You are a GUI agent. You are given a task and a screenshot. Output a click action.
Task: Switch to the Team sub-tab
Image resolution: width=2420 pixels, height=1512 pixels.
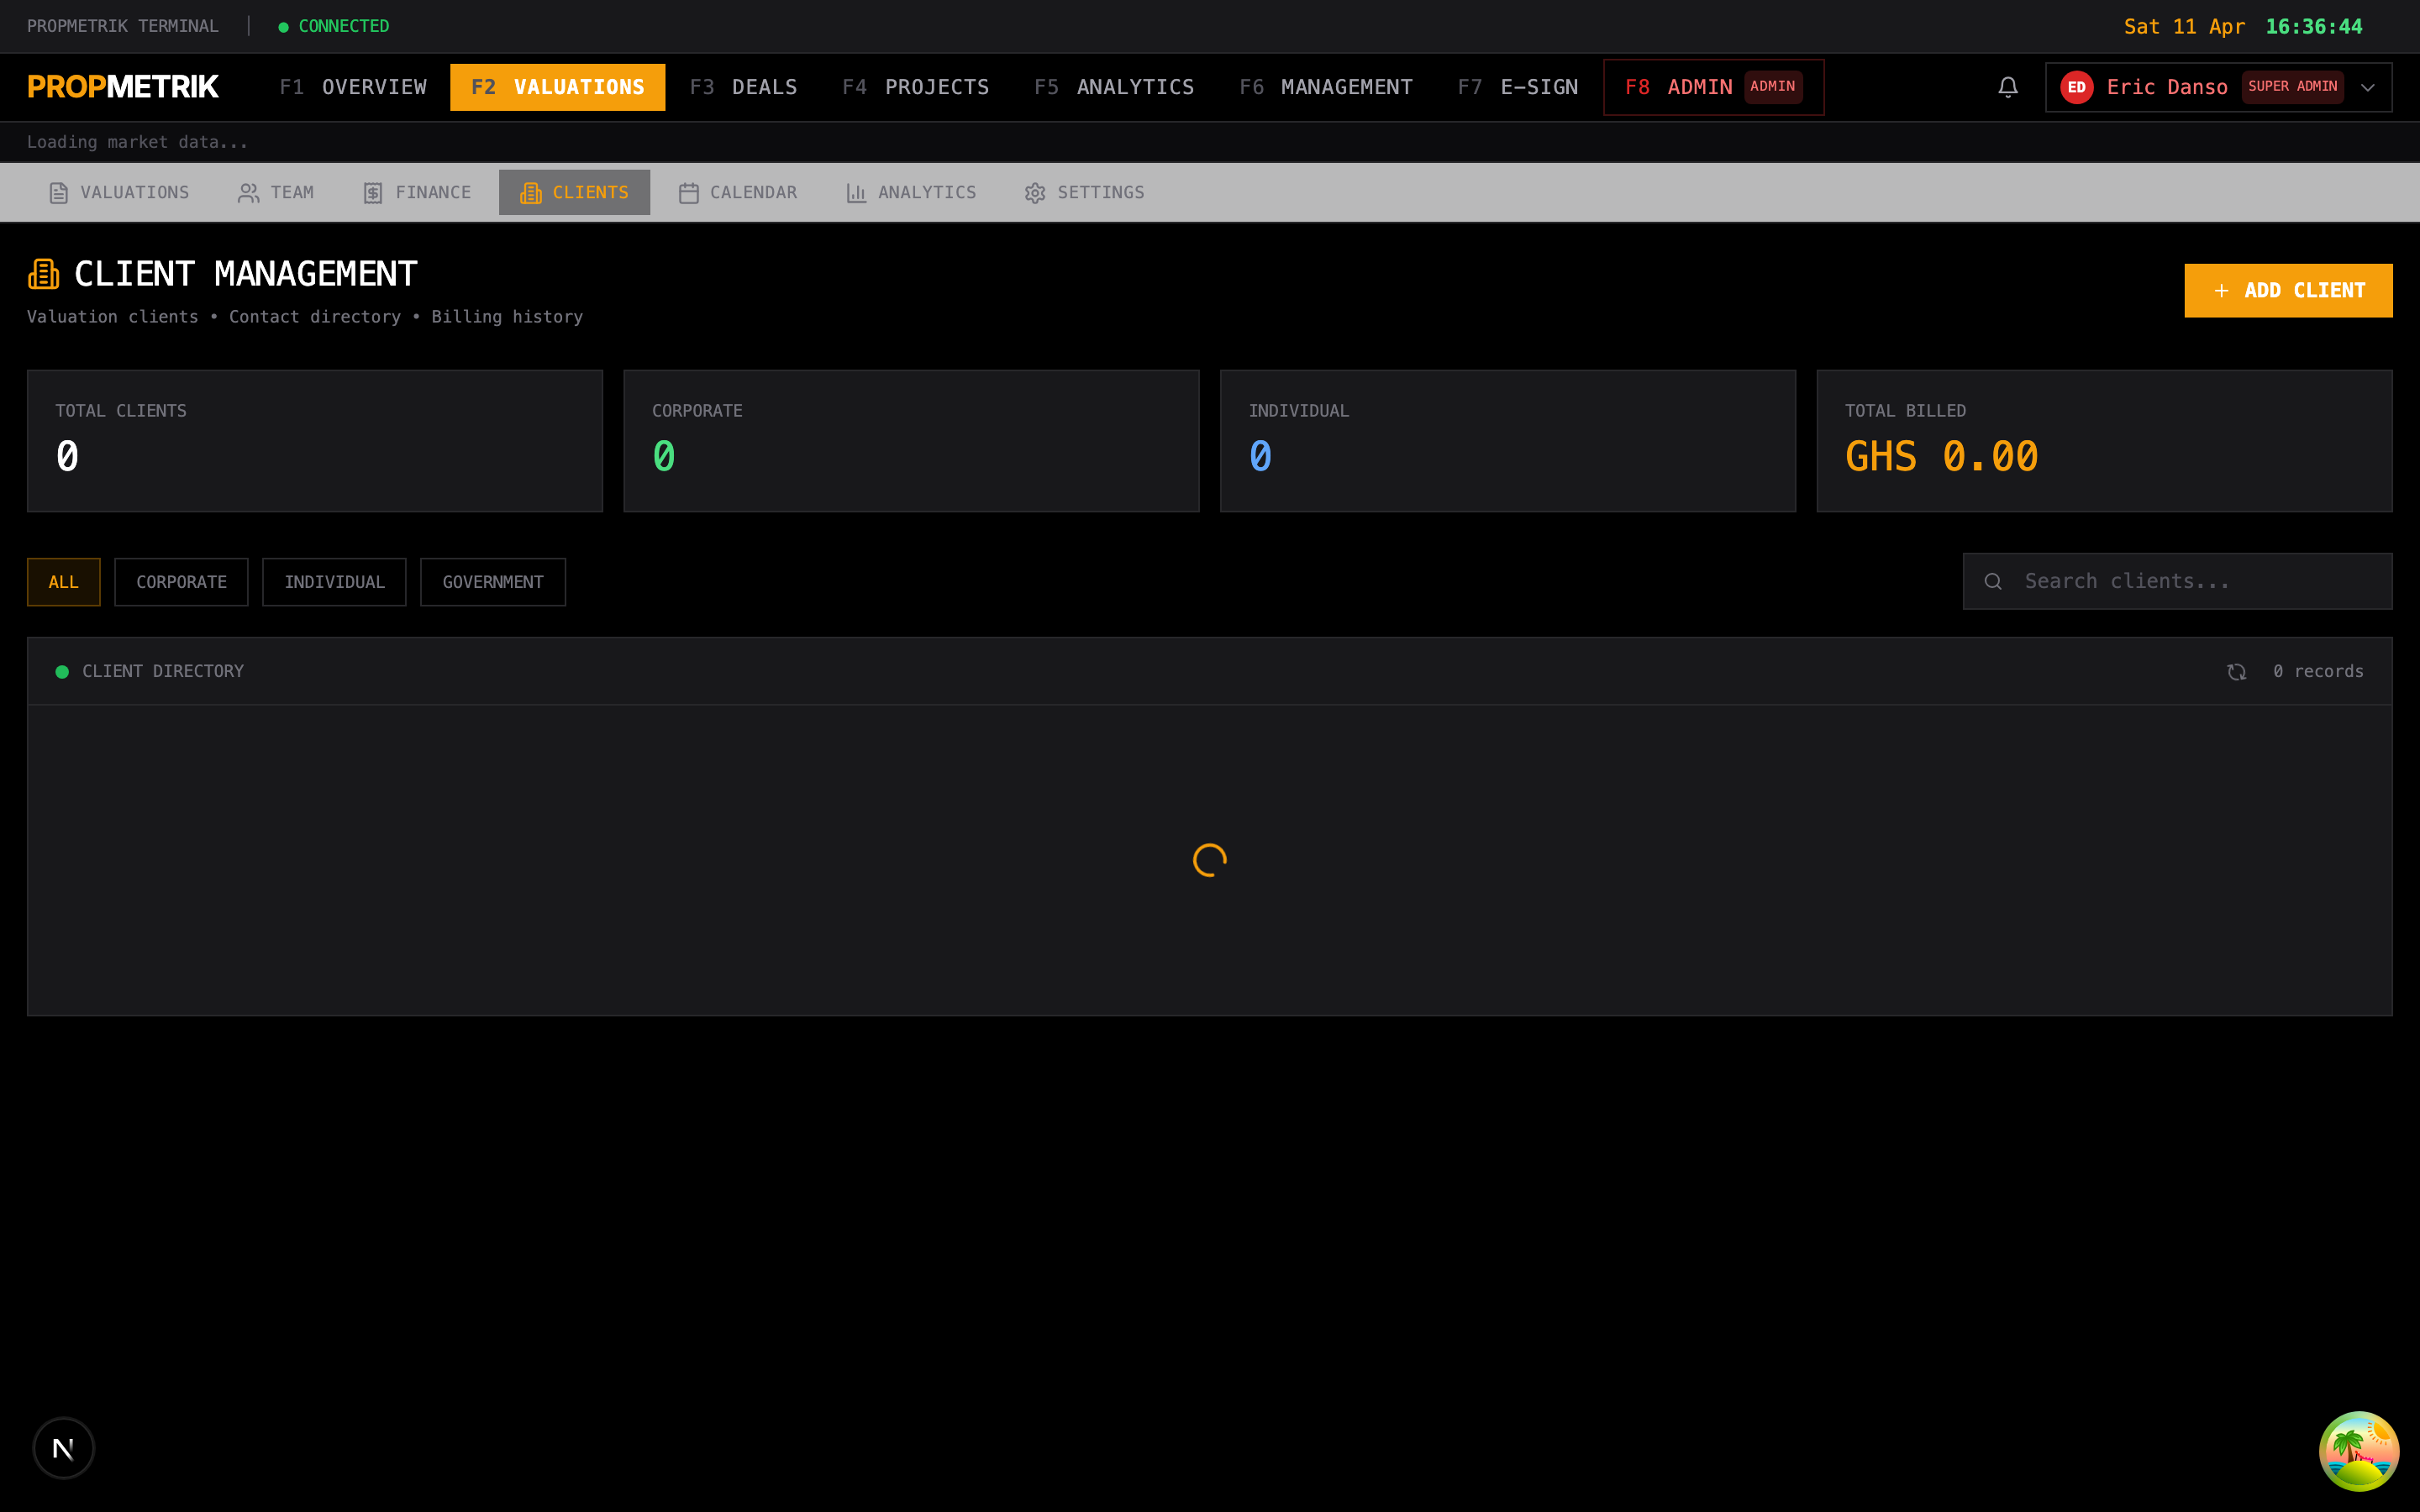(x=276, y=192)
